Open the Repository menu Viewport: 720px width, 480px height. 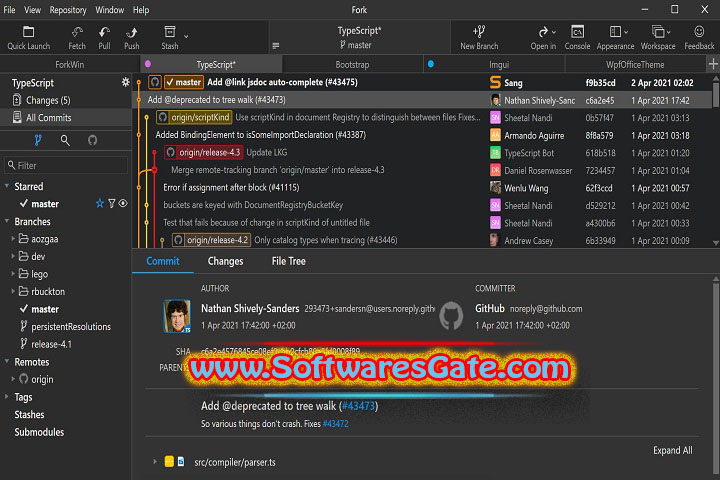(x=68, y=10)
